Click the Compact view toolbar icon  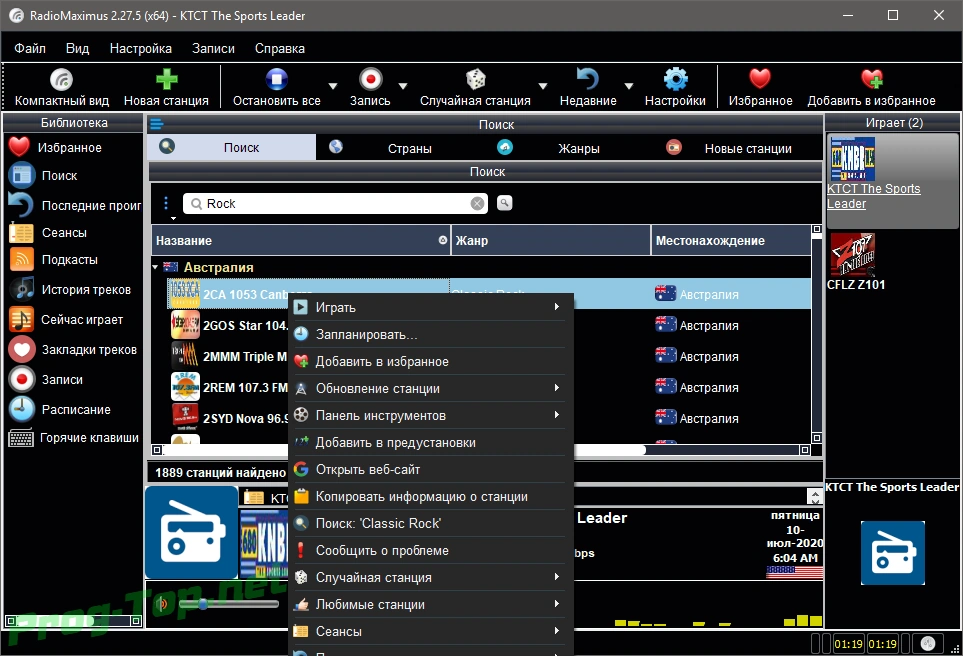coord(61,79)
